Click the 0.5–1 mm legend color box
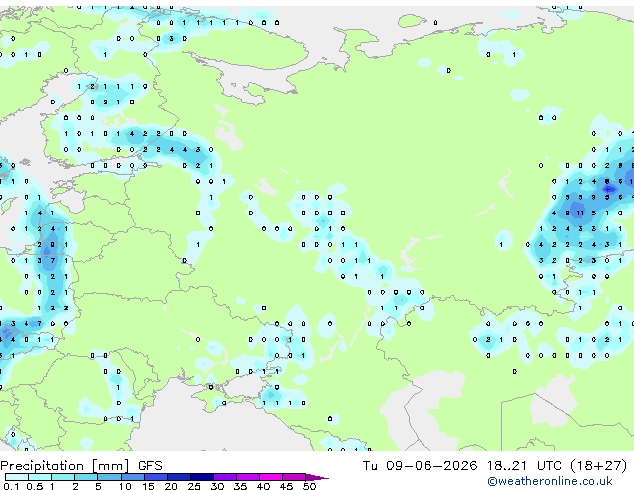 click(x=40, y=477)
